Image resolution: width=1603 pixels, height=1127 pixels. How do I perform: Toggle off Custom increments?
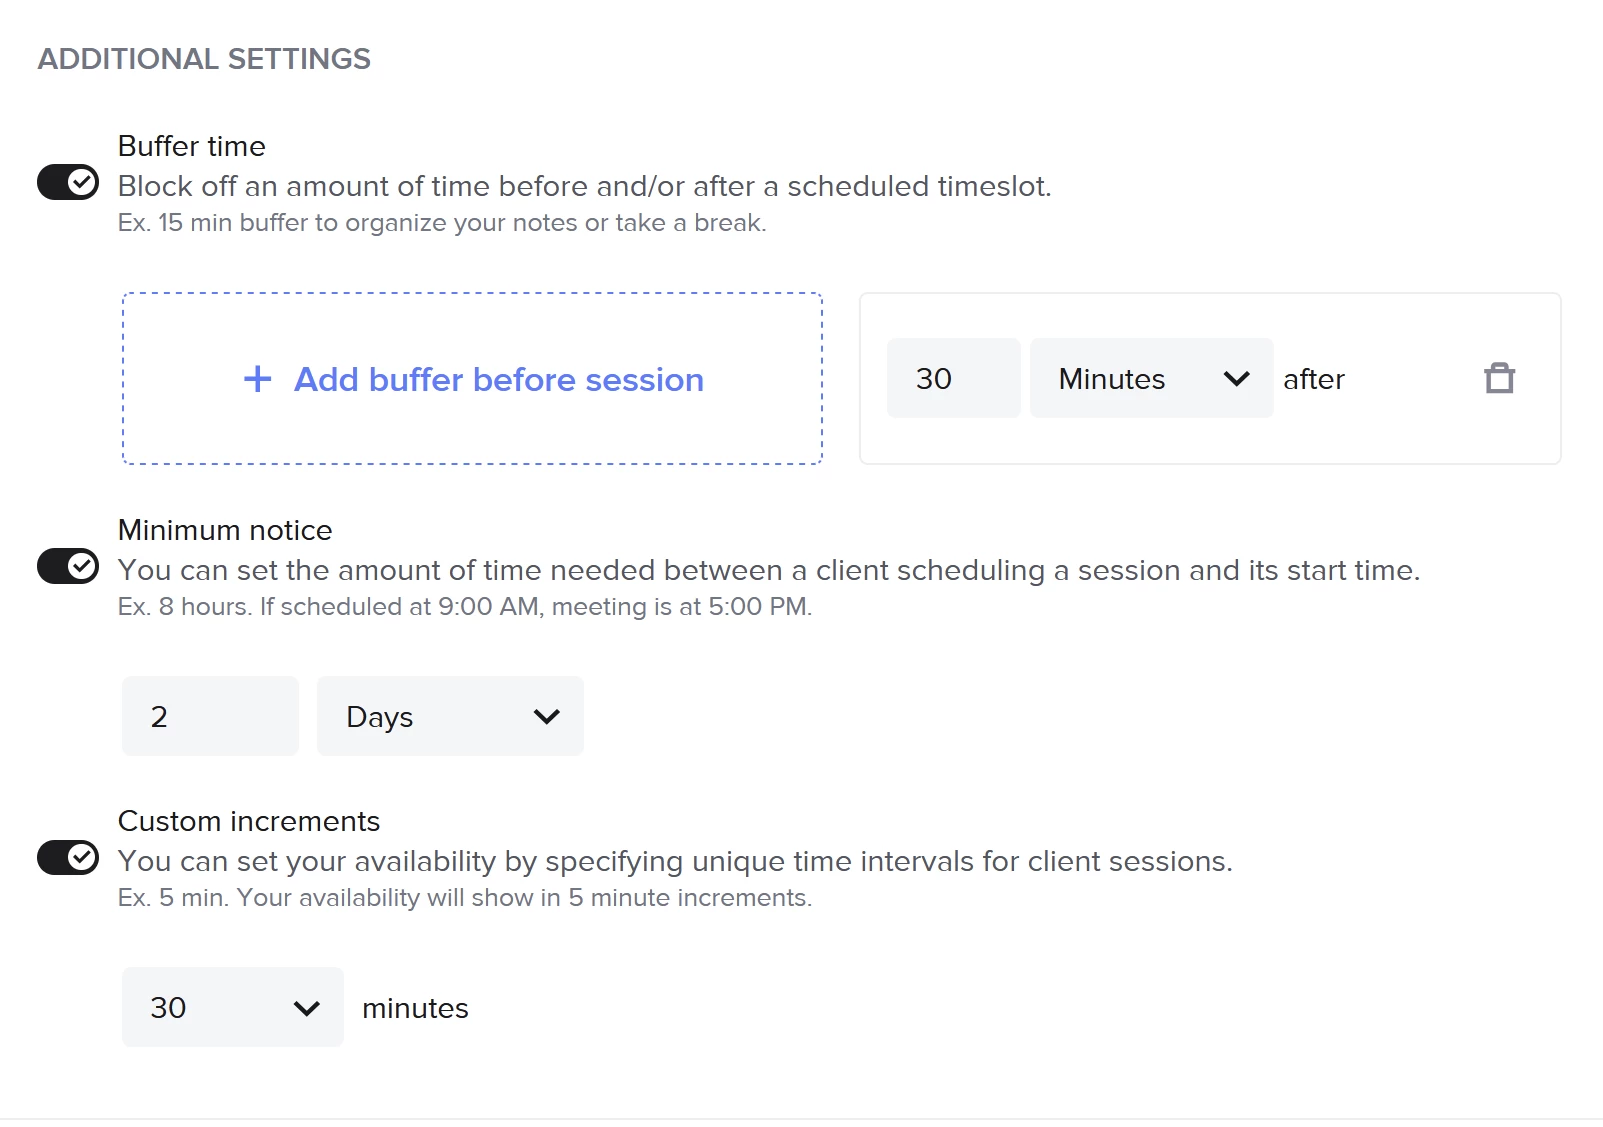tap(68, 857)
